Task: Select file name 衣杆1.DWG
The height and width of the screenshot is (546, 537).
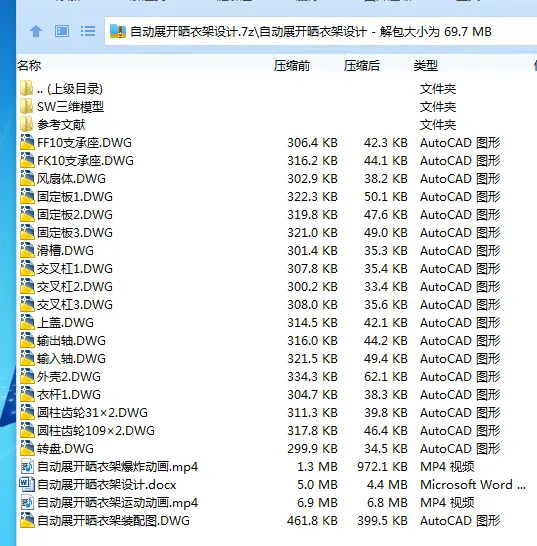Action: click(69, 395)
